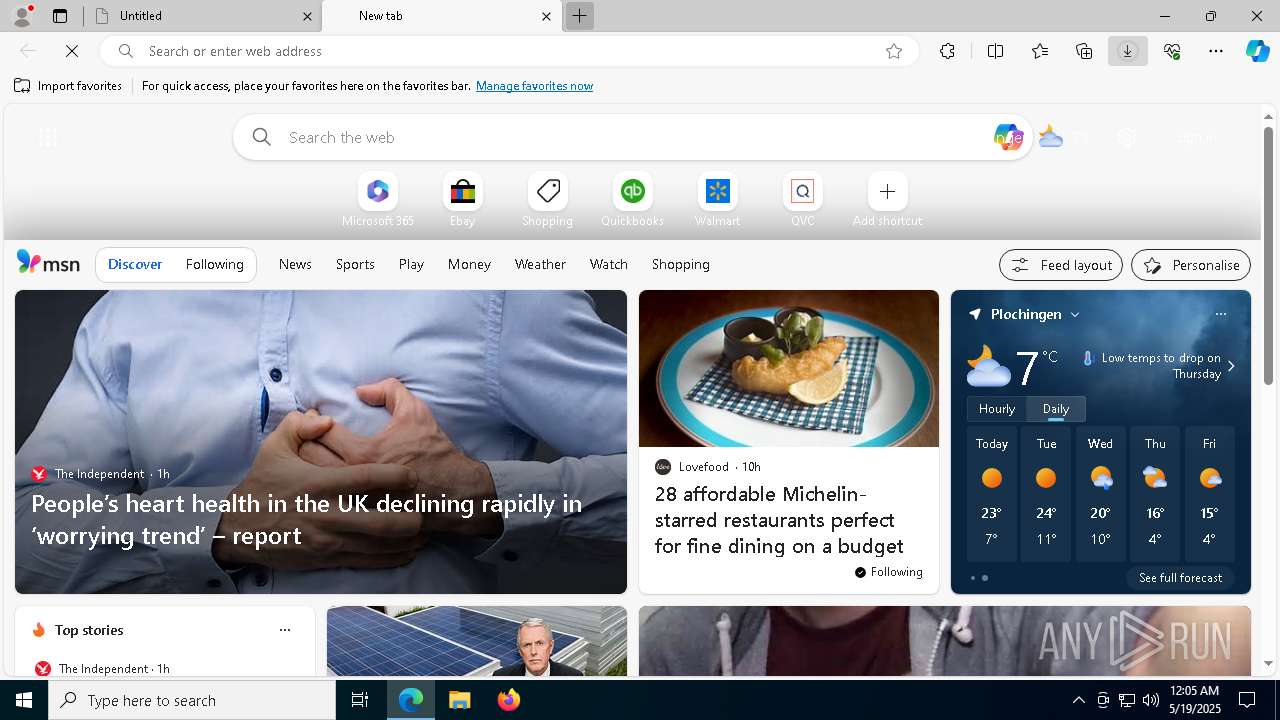
Task: Open the Quickbooks shortcut
Action: 632,200
